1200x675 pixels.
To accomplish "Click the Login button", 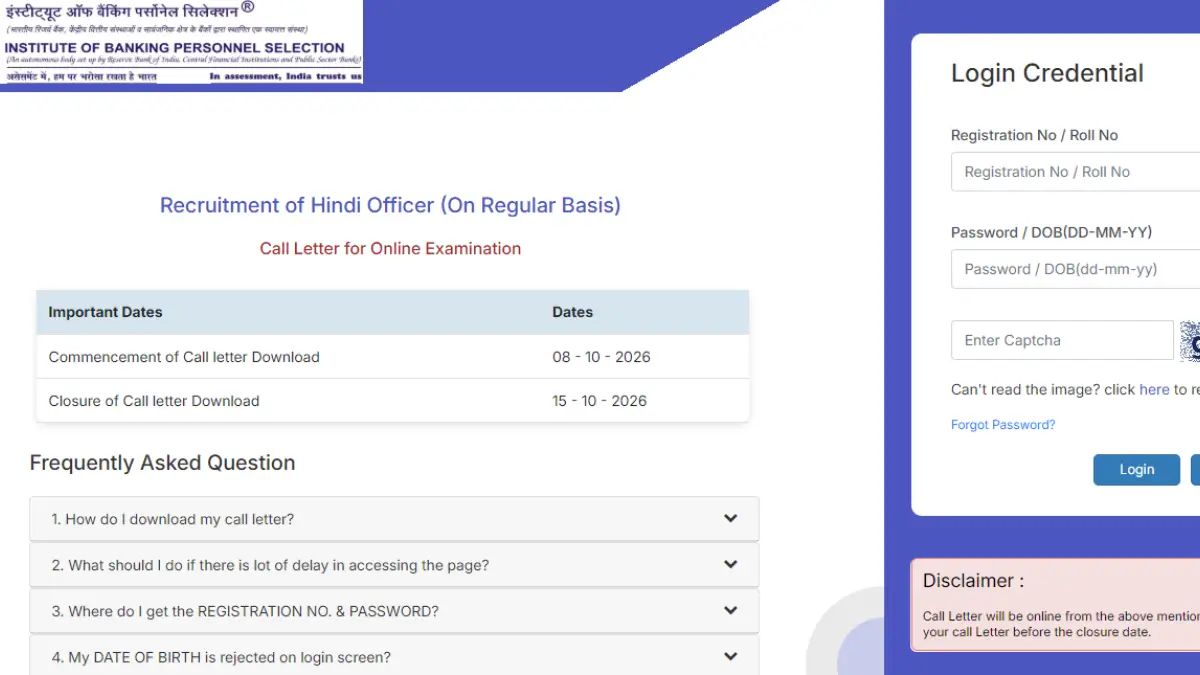I will point(1136,469).
